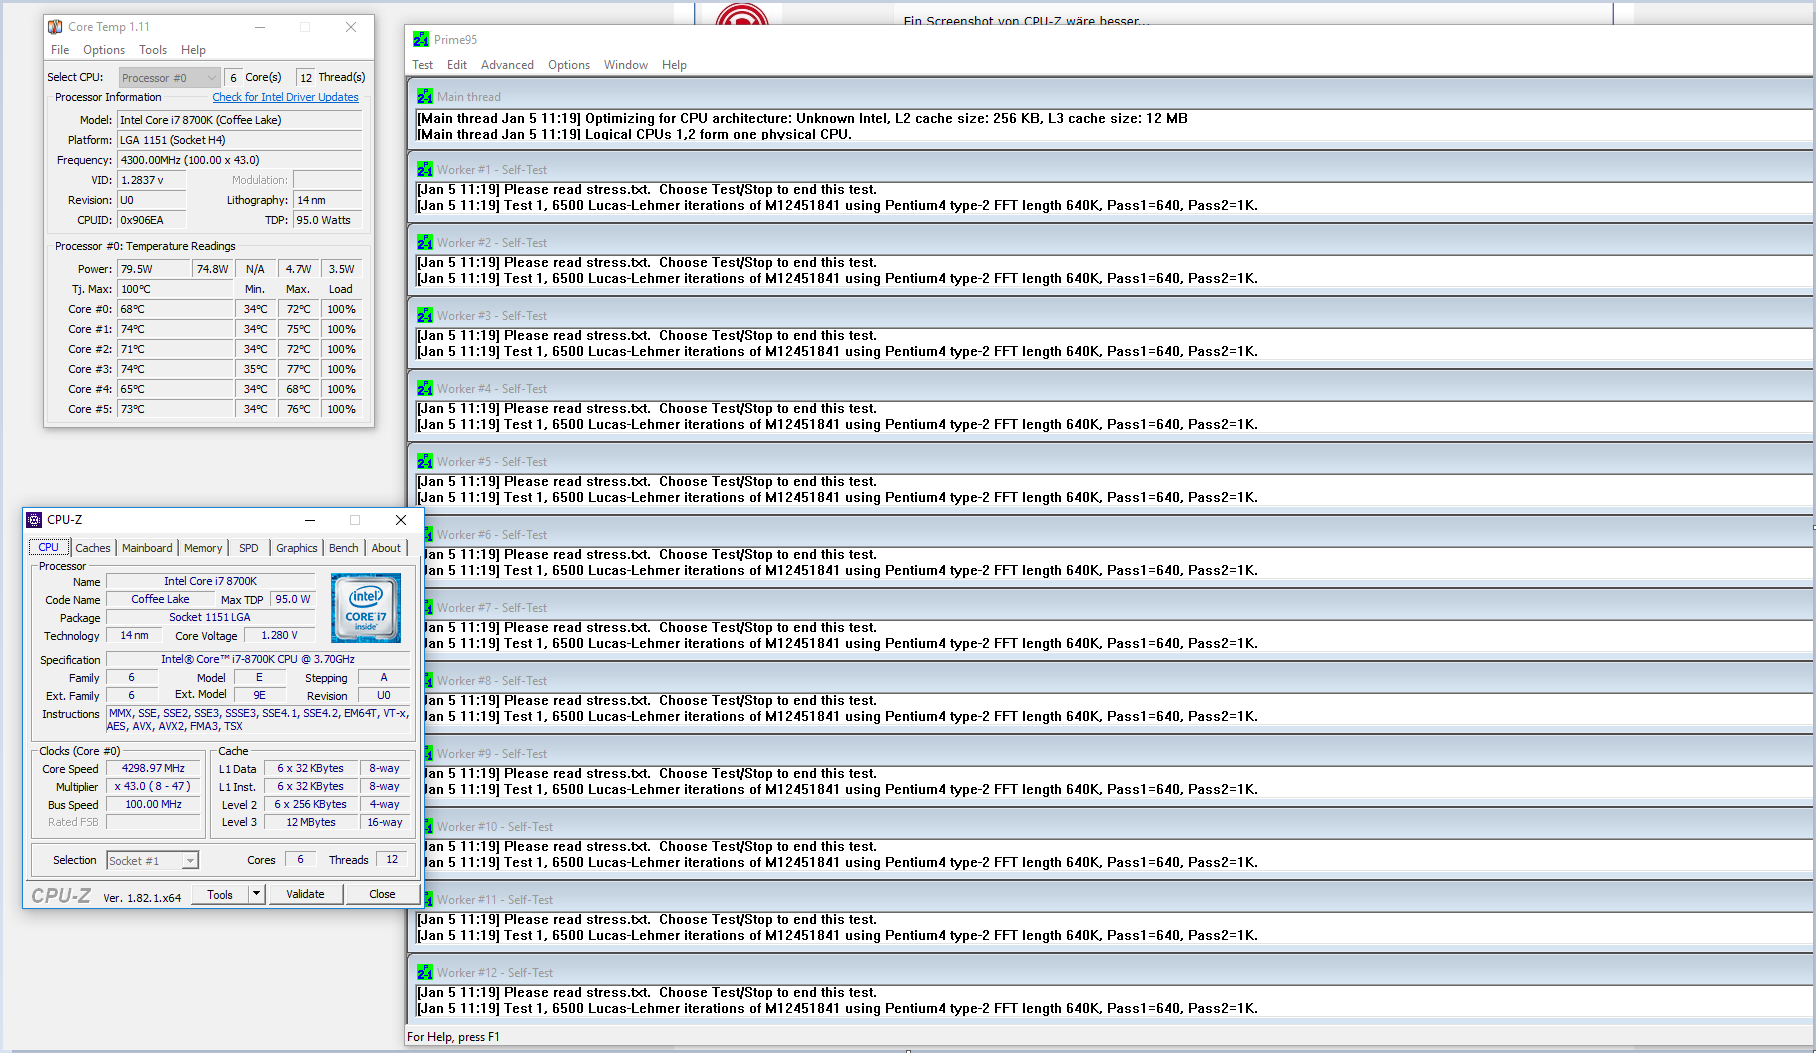Click Main thread title bar in Prime95
This screenshot has width=1816, height=1053.
[1110, 97]
